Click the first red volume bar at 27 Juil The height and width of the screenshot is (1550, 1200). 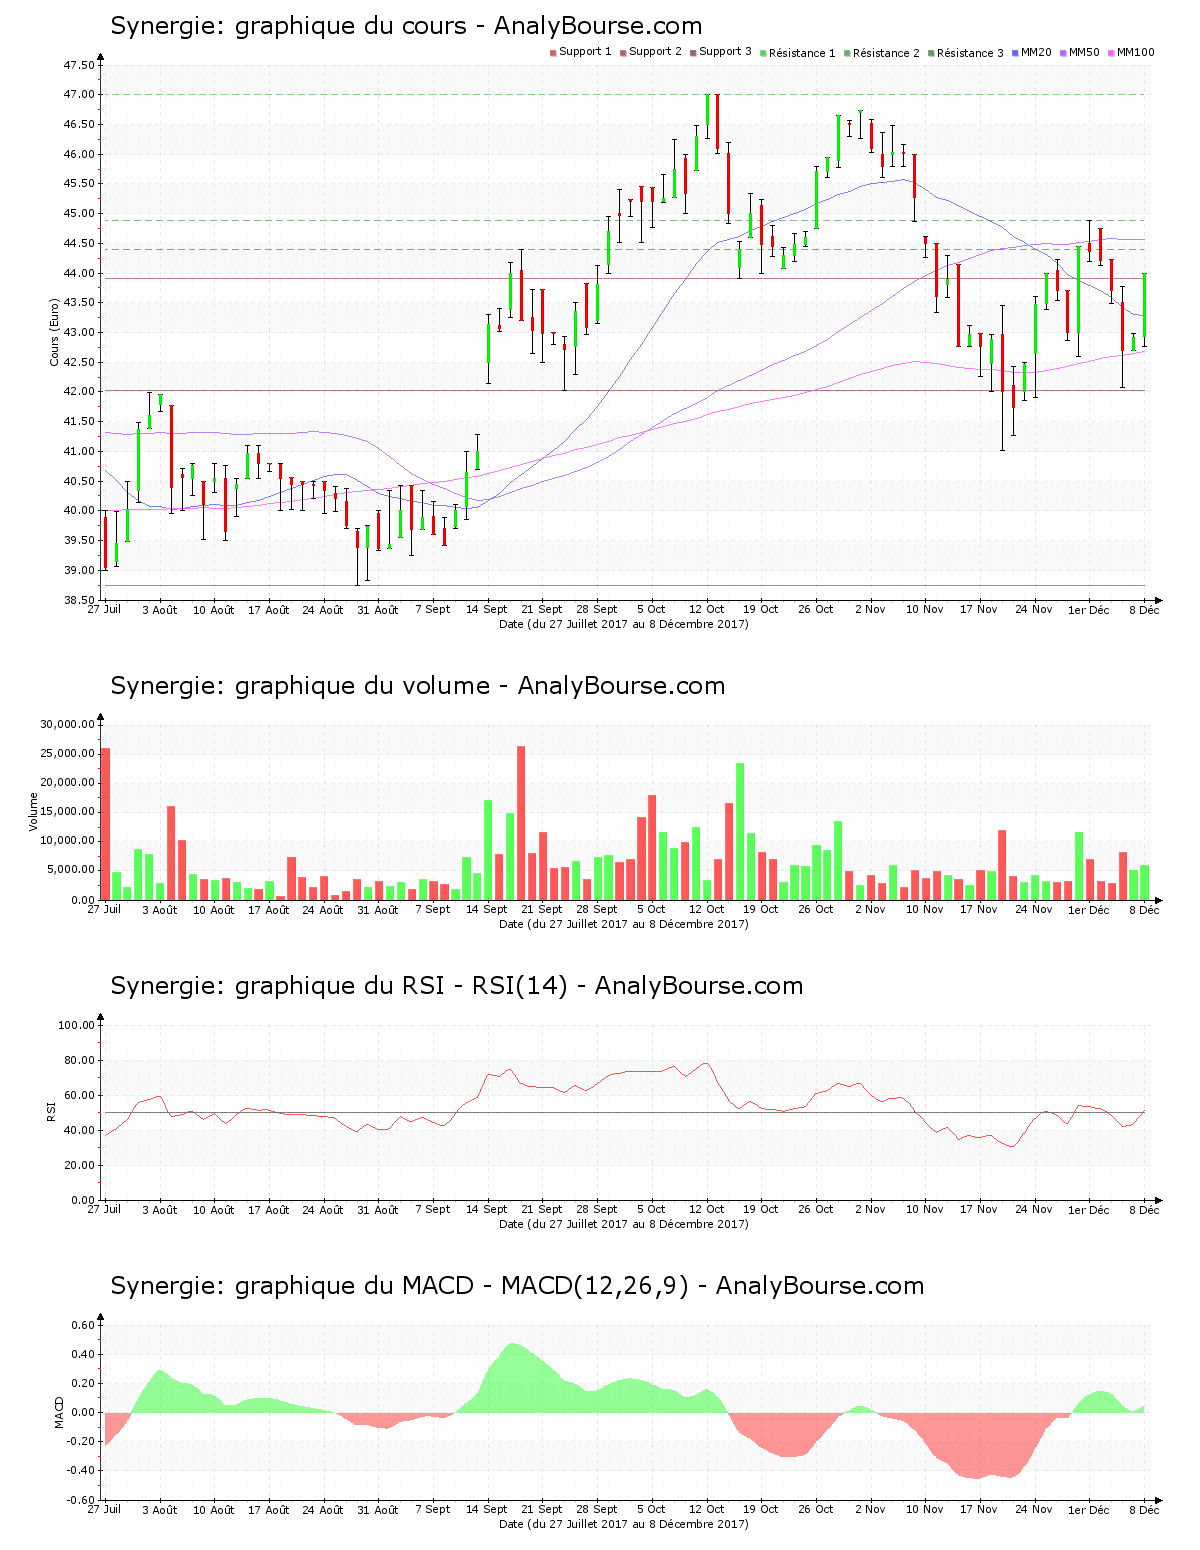coord(105,824)
